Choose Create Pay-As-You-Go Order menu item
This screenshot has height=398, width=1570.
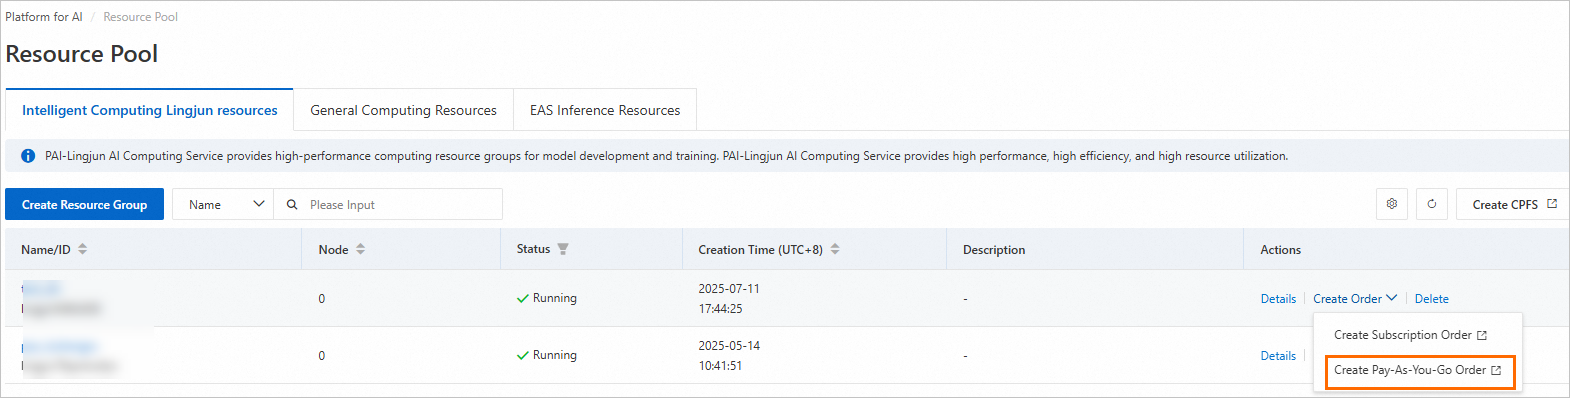pyautogui.click(x=1419, y=370)
